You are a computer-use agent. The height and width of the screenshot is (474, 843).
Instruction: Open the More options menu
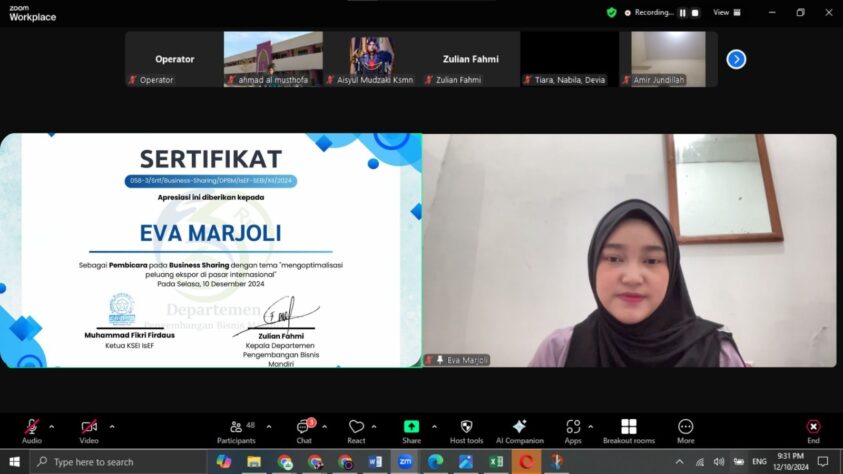pyautogui.click(x=685, y=430)
